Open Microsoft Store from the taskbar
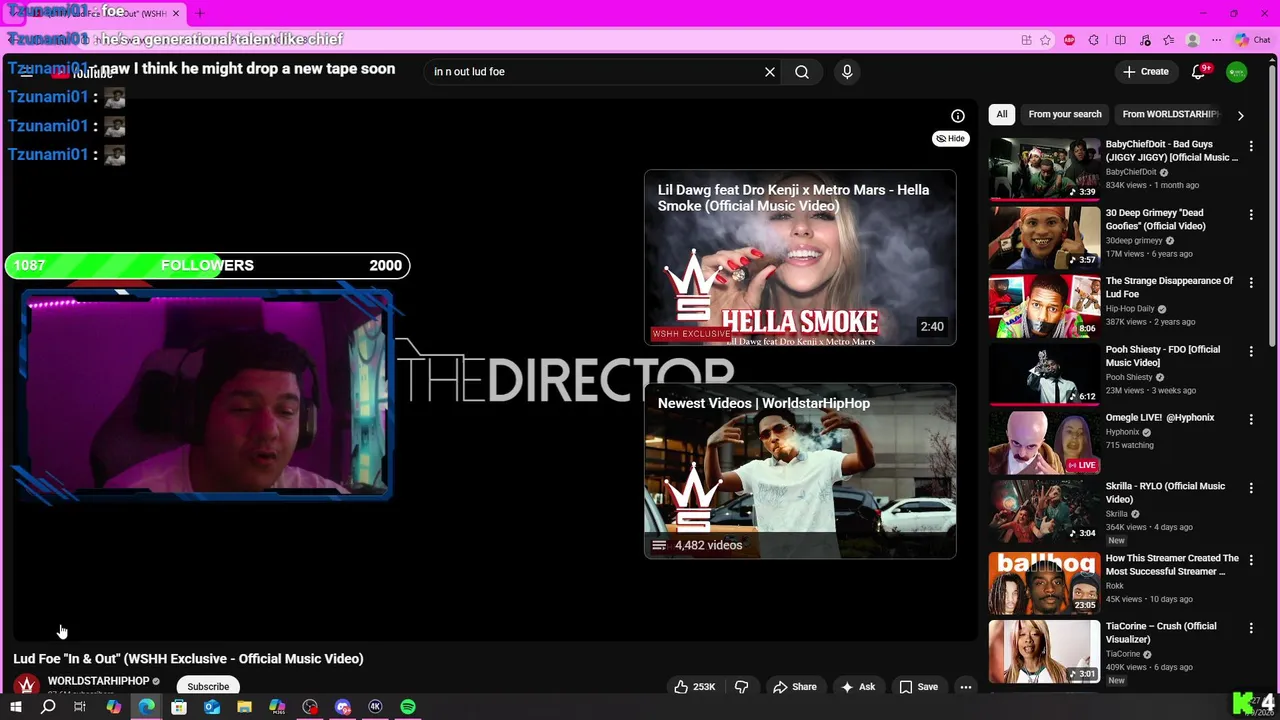Image resolution: width=1280 pixels, height=720 pixels. coord(179,707)
